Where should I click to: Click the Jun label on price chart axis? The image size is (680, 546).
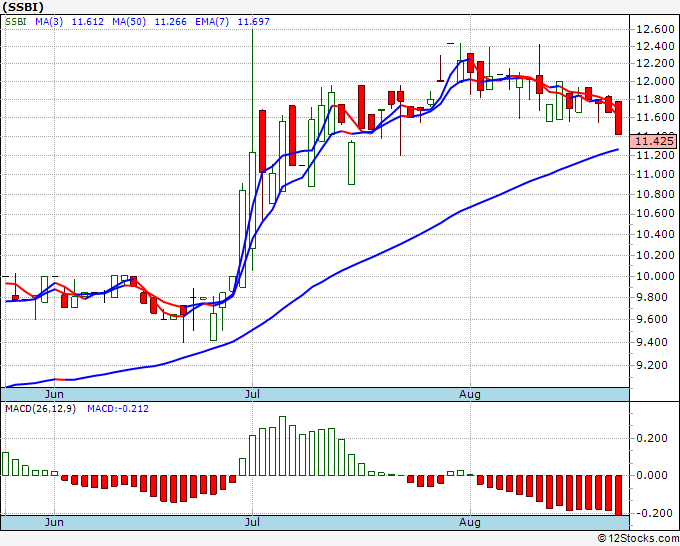[54, 394]
